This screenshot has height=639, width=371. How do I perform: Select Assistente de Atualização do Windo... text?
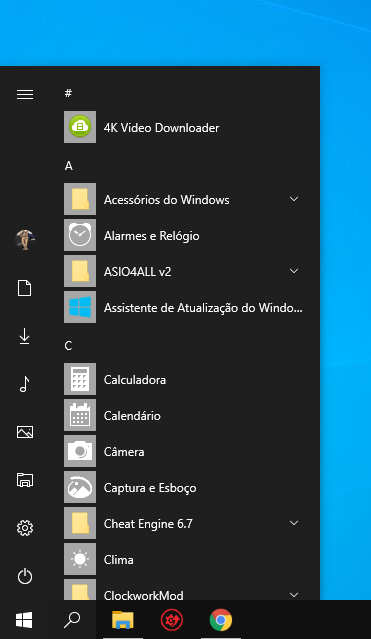[203, 308]
